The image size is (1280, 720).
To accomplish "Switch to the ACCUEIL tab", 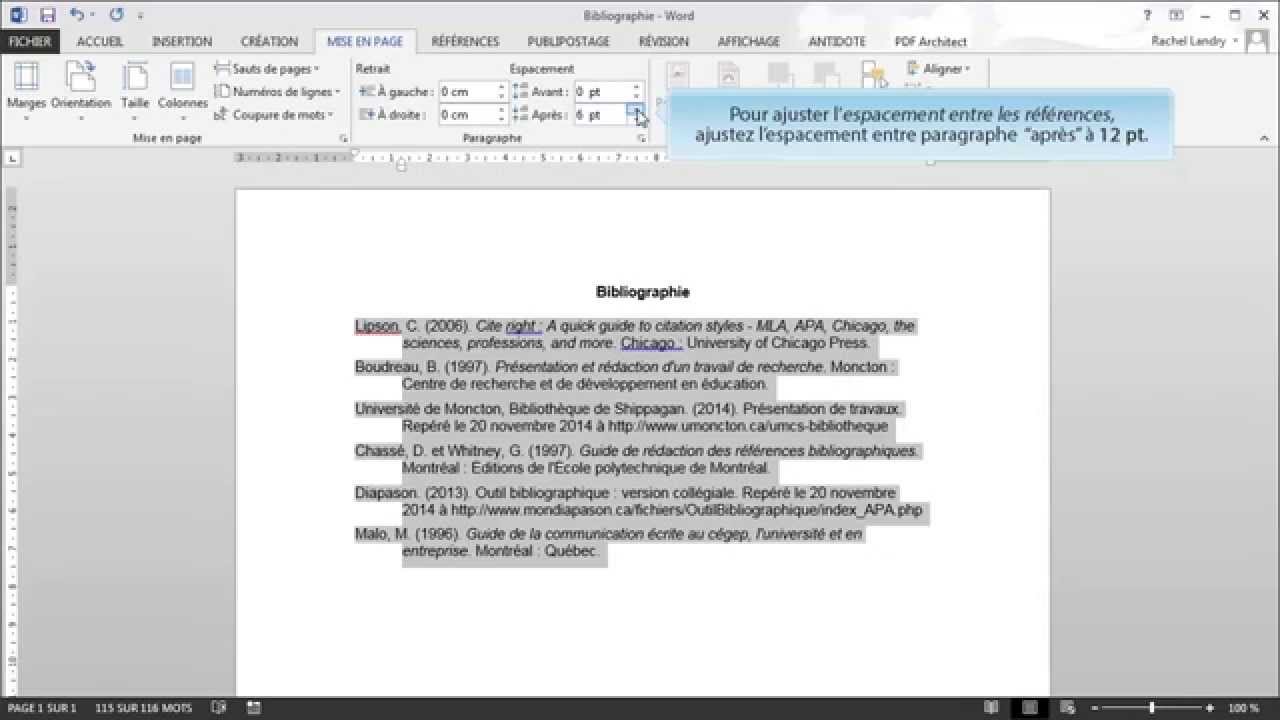I will click(100, 41).
